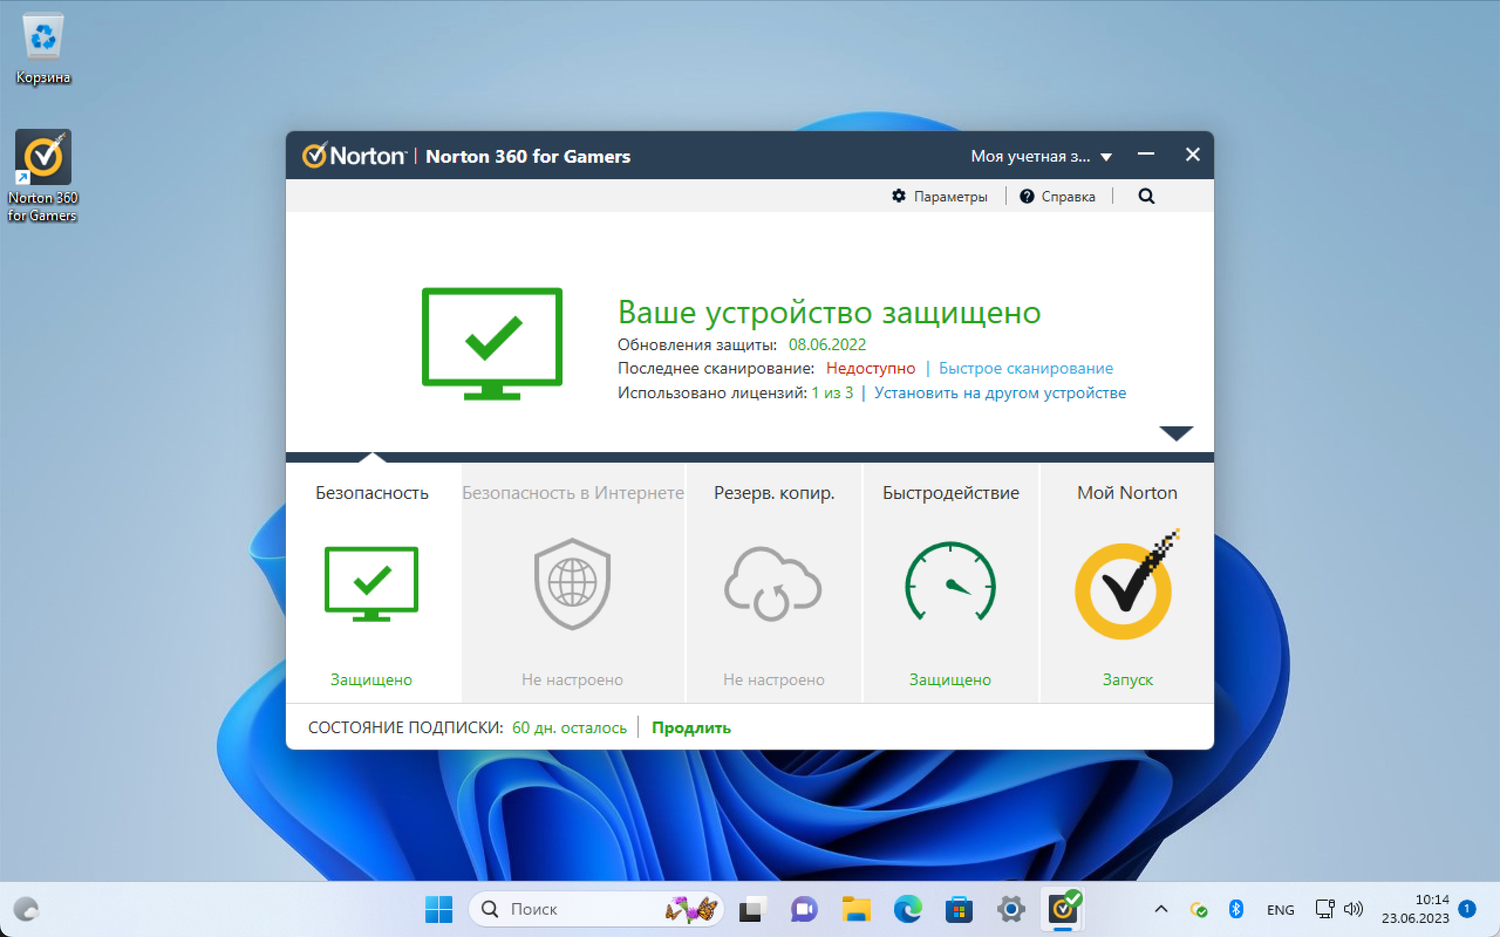Click Продлить to renew subscription

[691, 728]
